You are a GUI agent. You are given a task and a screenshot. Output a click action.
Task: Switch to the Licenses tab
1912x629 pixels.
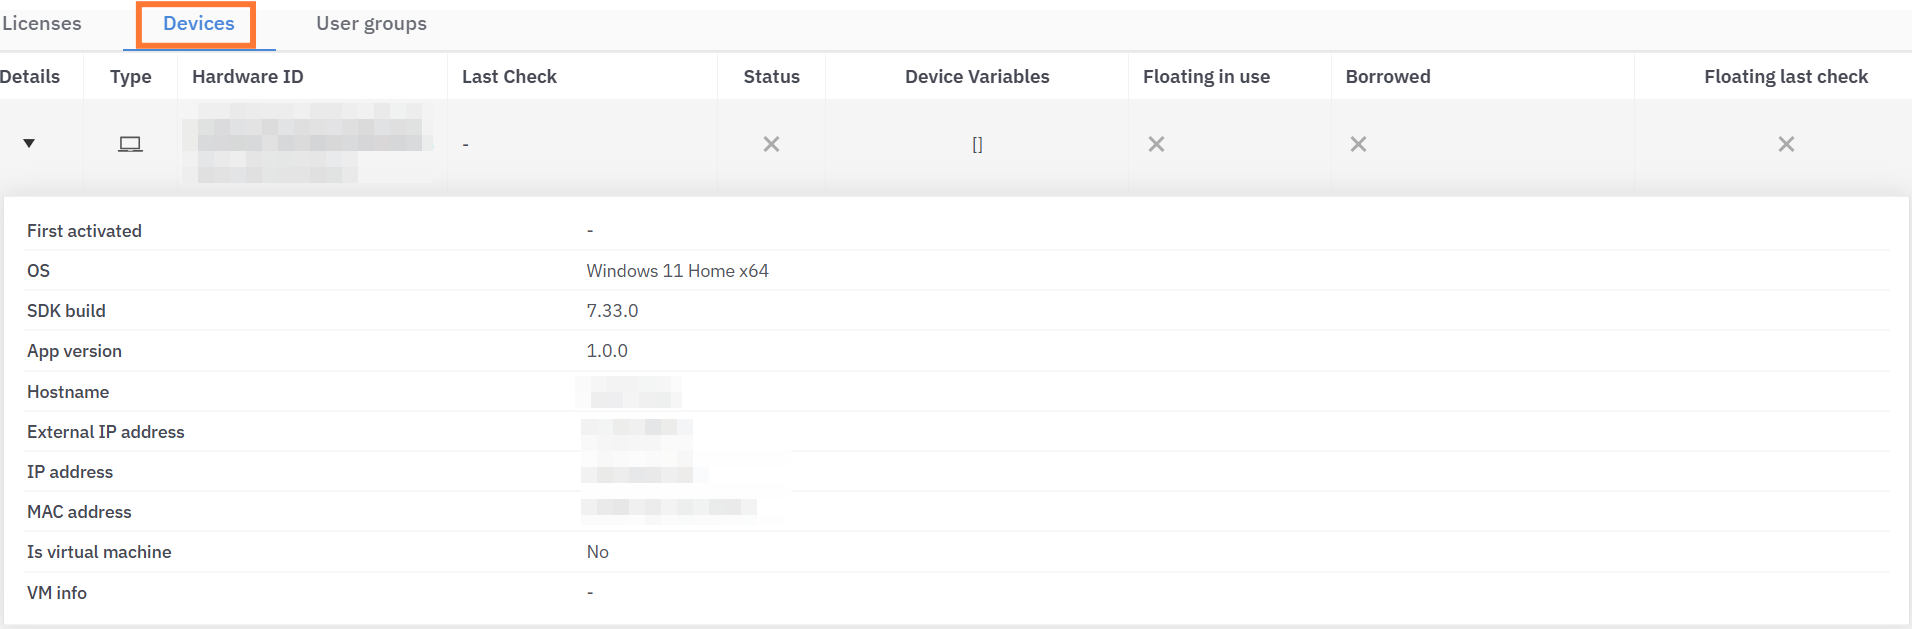[x=42, y=23]
